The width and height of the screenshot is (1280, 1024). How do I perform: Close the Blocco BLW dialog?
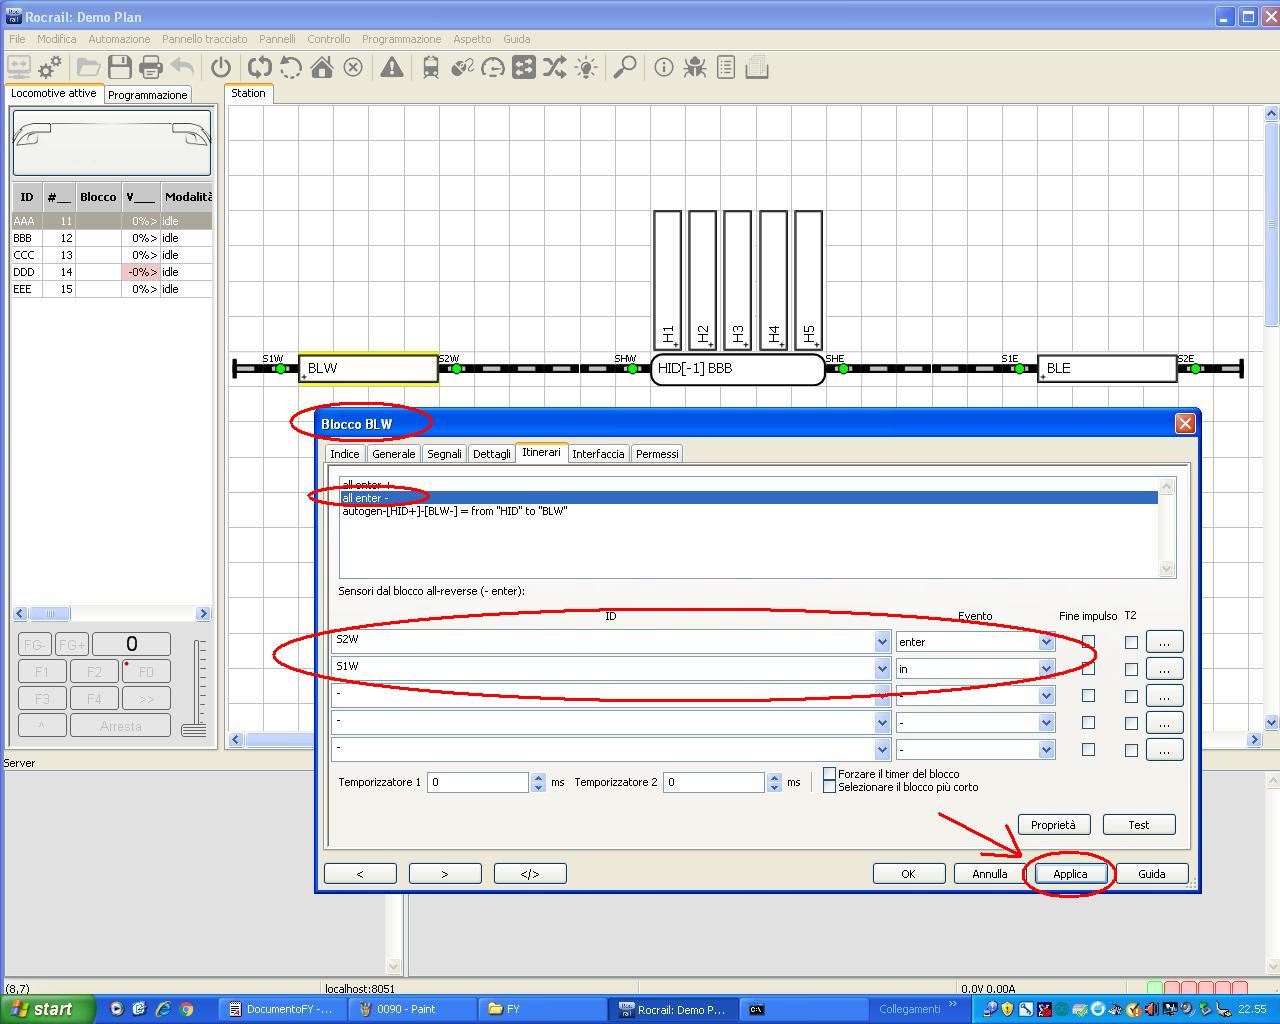tap(1185, 423)
